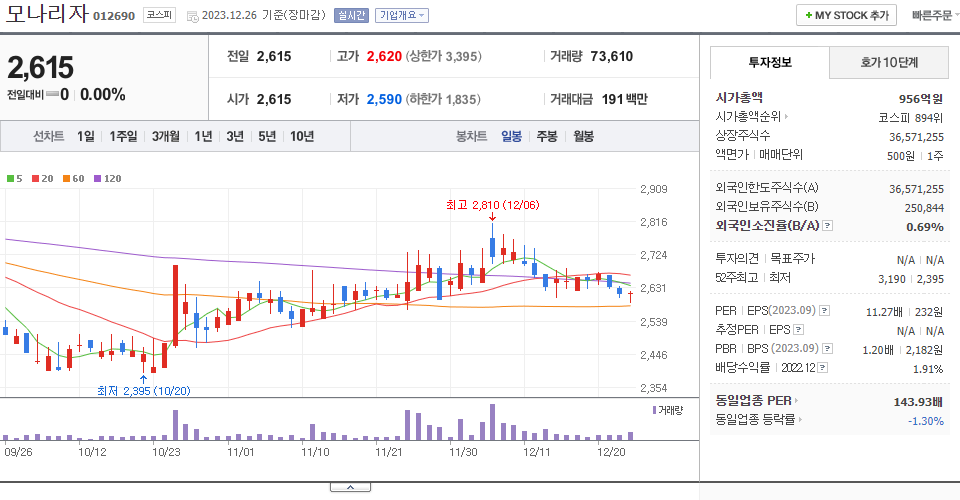Click the arrow icon next to 동일업종 PER
Screen dimensions: 960x500
797,401
